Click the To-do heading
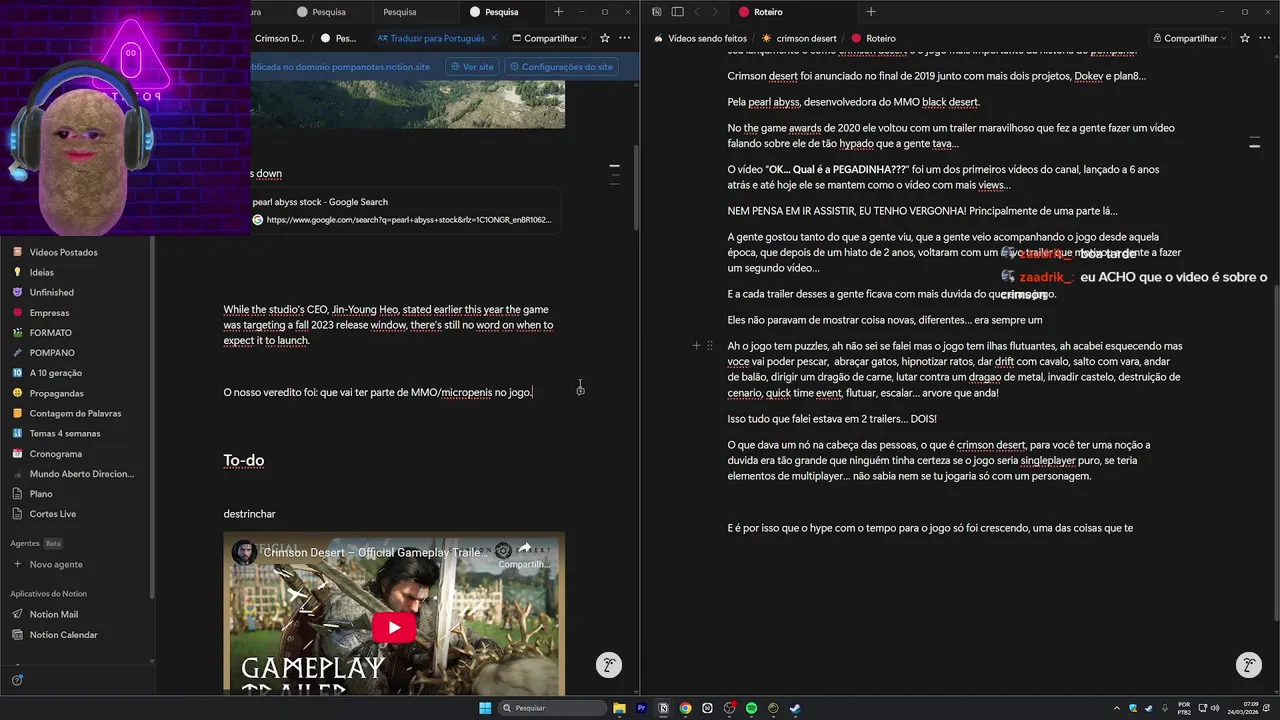The image size is (1280, 720). tap(243, 461)
